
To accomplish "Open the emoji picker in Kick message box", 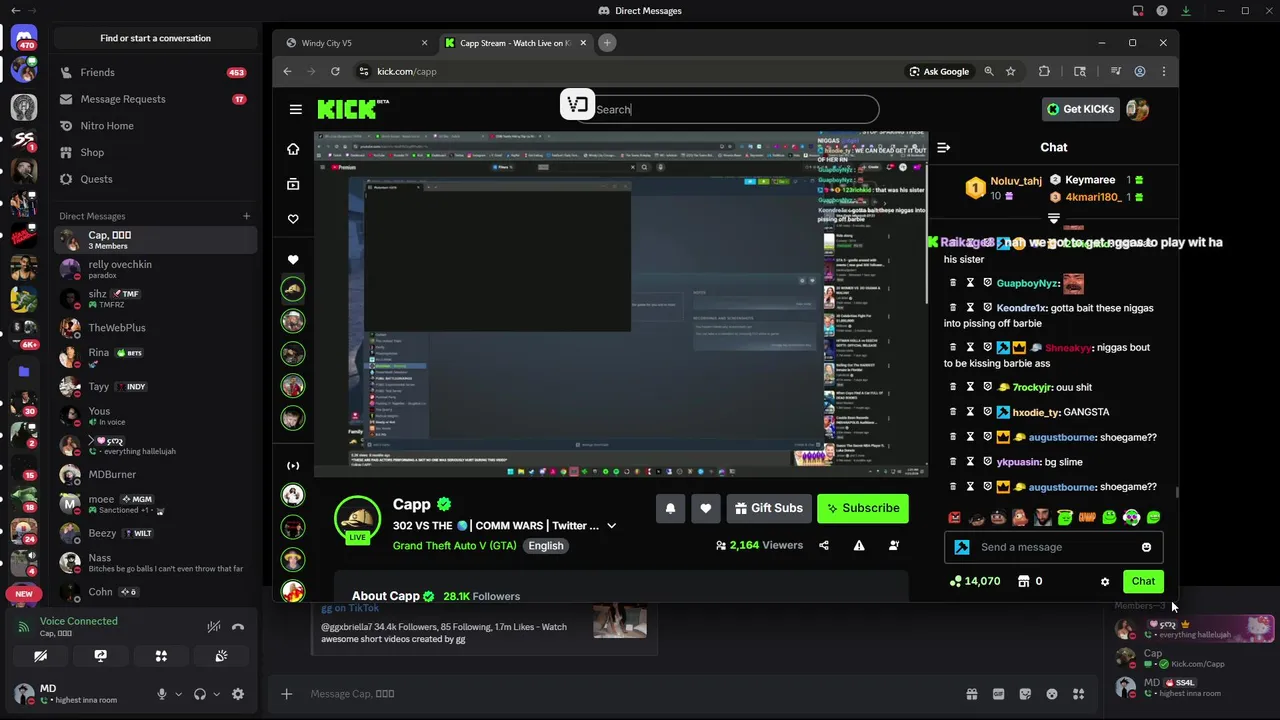I will 1146,547.
